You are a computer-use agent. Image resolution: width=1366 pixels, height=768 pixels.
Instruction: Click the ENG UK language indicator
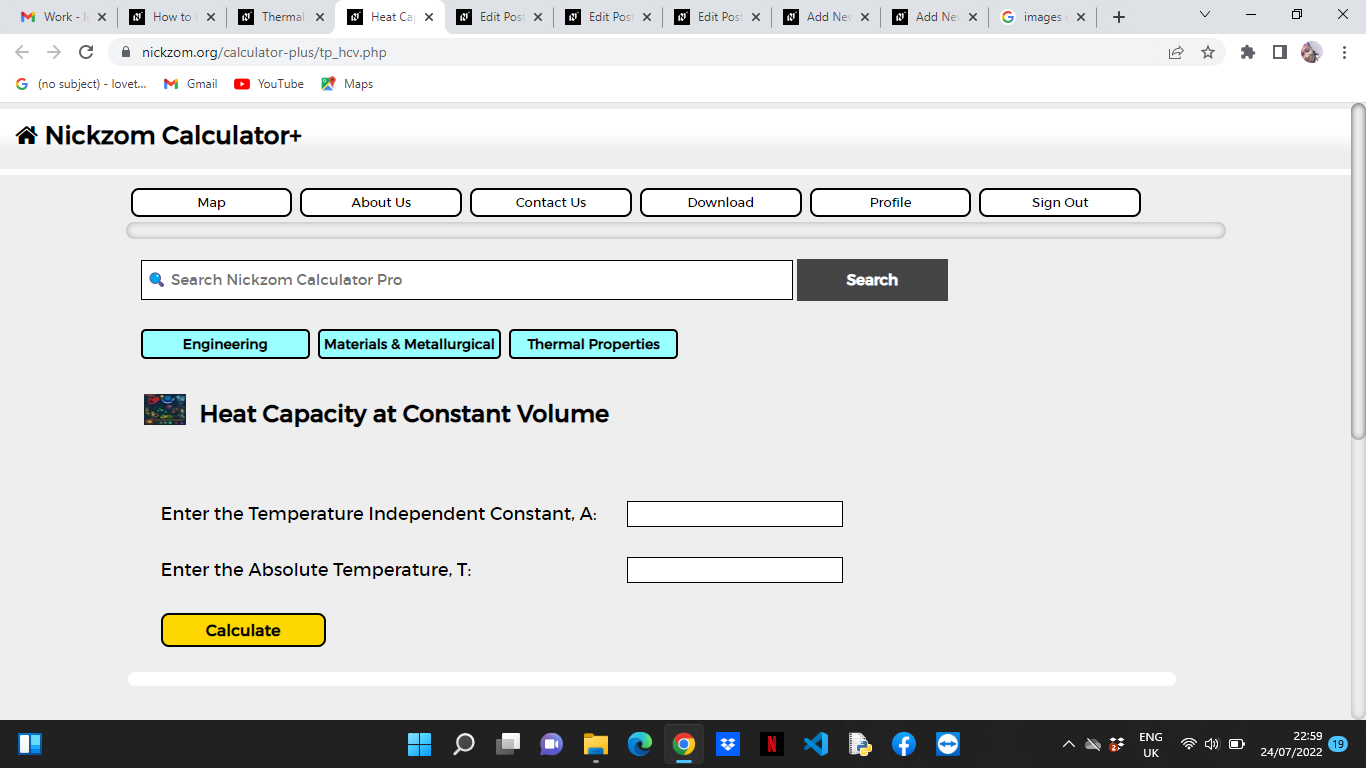[1151, 744]
